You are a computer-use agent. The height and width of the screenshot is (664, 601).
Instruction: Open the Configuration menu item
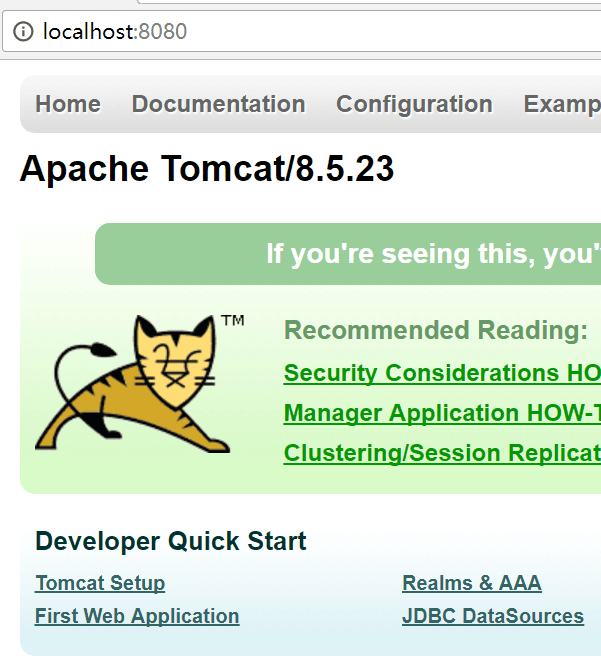414,104
